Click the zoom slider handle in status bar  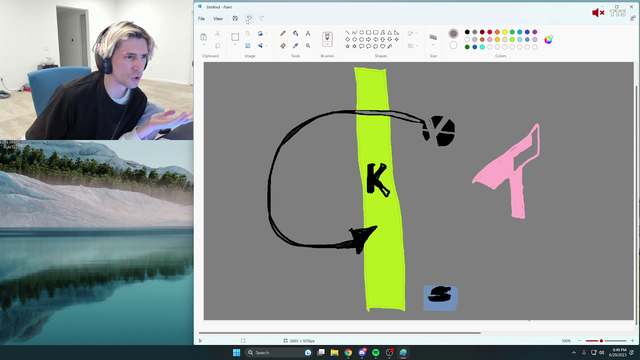coord(601,341)
